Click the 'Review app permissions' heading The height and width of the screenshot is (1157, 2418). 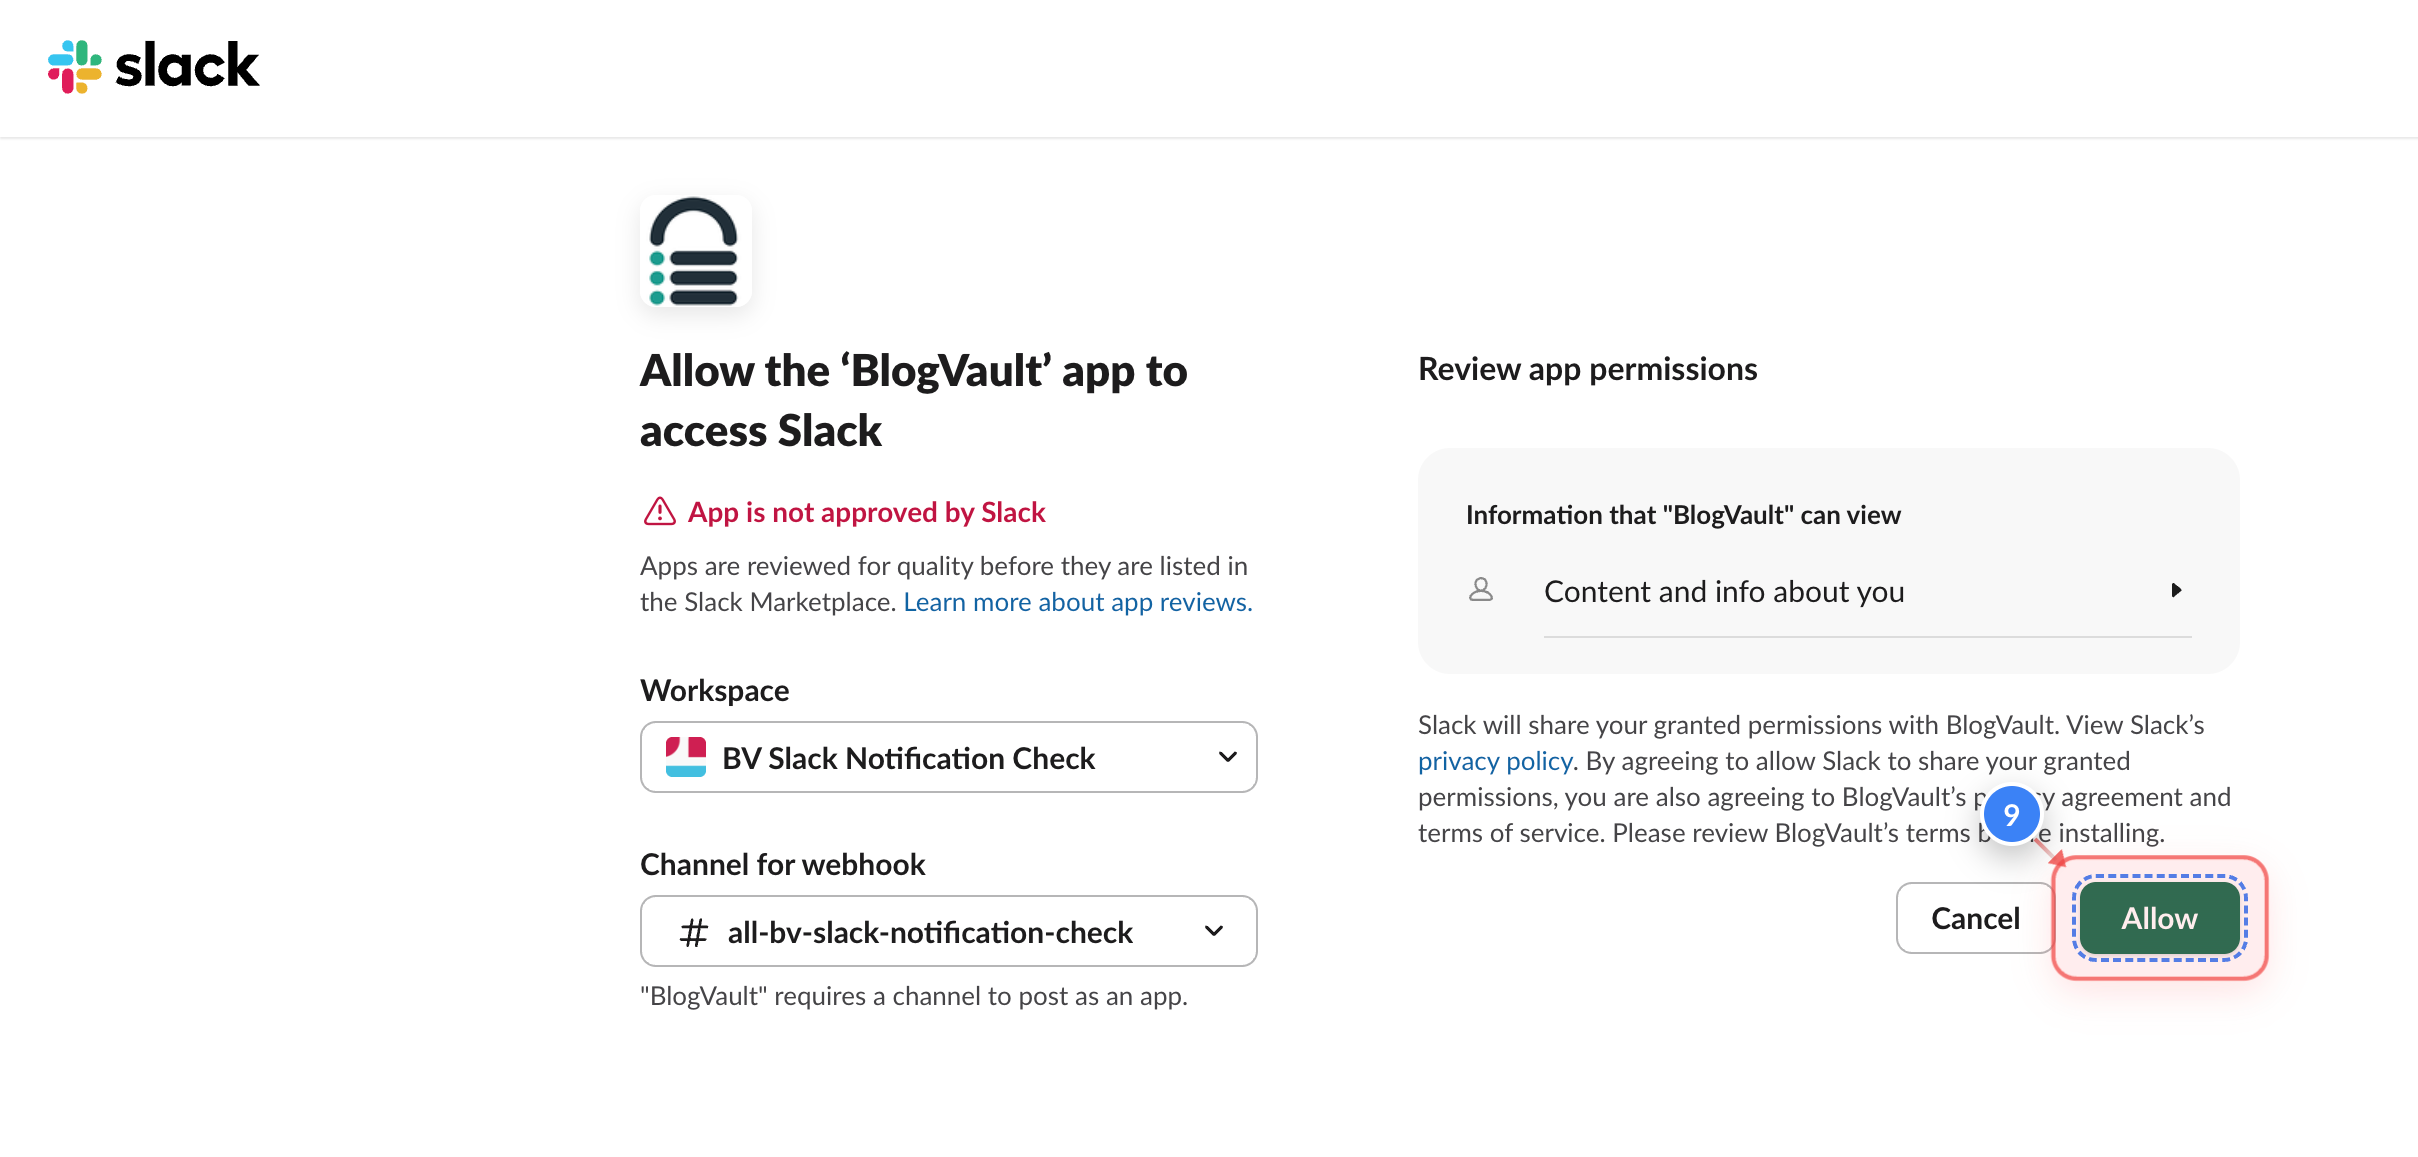click(x=1586, y=368)
